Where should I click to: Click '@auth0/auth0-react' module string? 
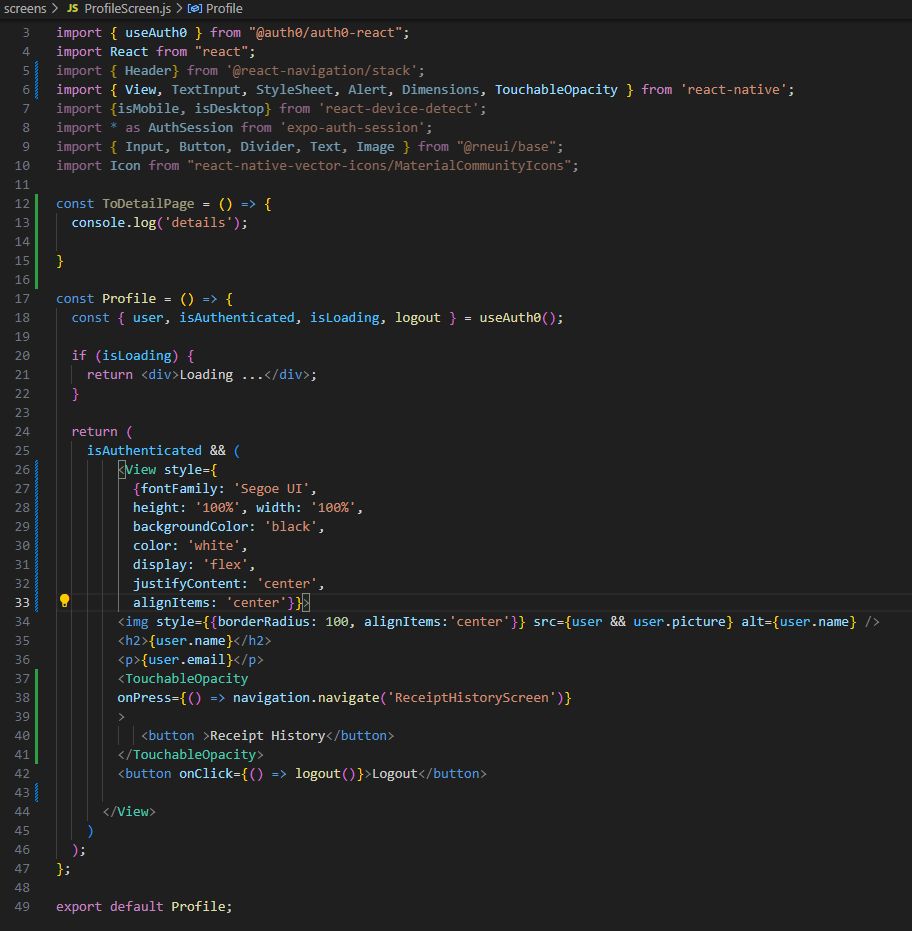[x=325, y=33]
